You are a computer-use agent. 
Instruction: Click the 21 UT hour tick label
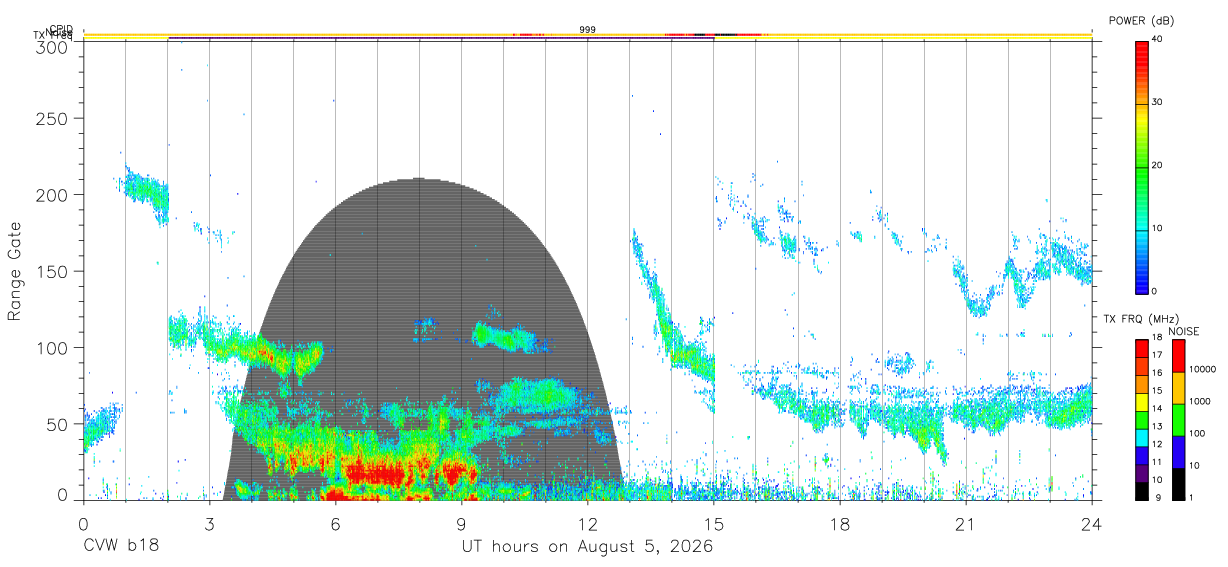tap(966, 523)
